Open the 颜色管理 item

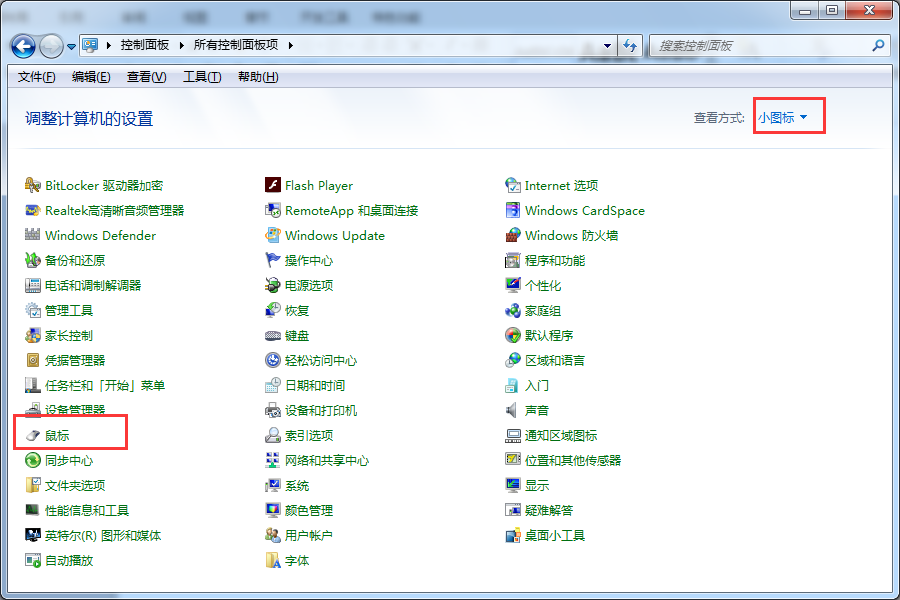coord(309,510)
